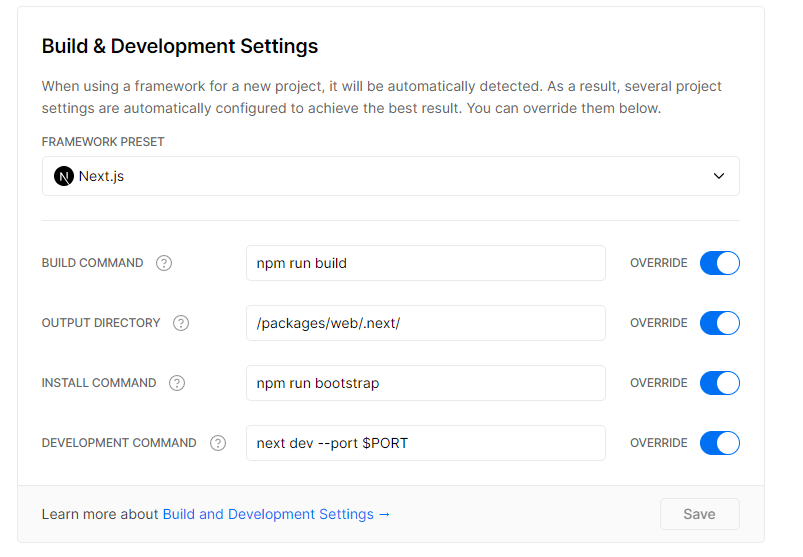This screenshot has height=557, width=803.
Task: Open the Framework Preset dropdown
Action: pyautogui.click(x=391, y=176)
